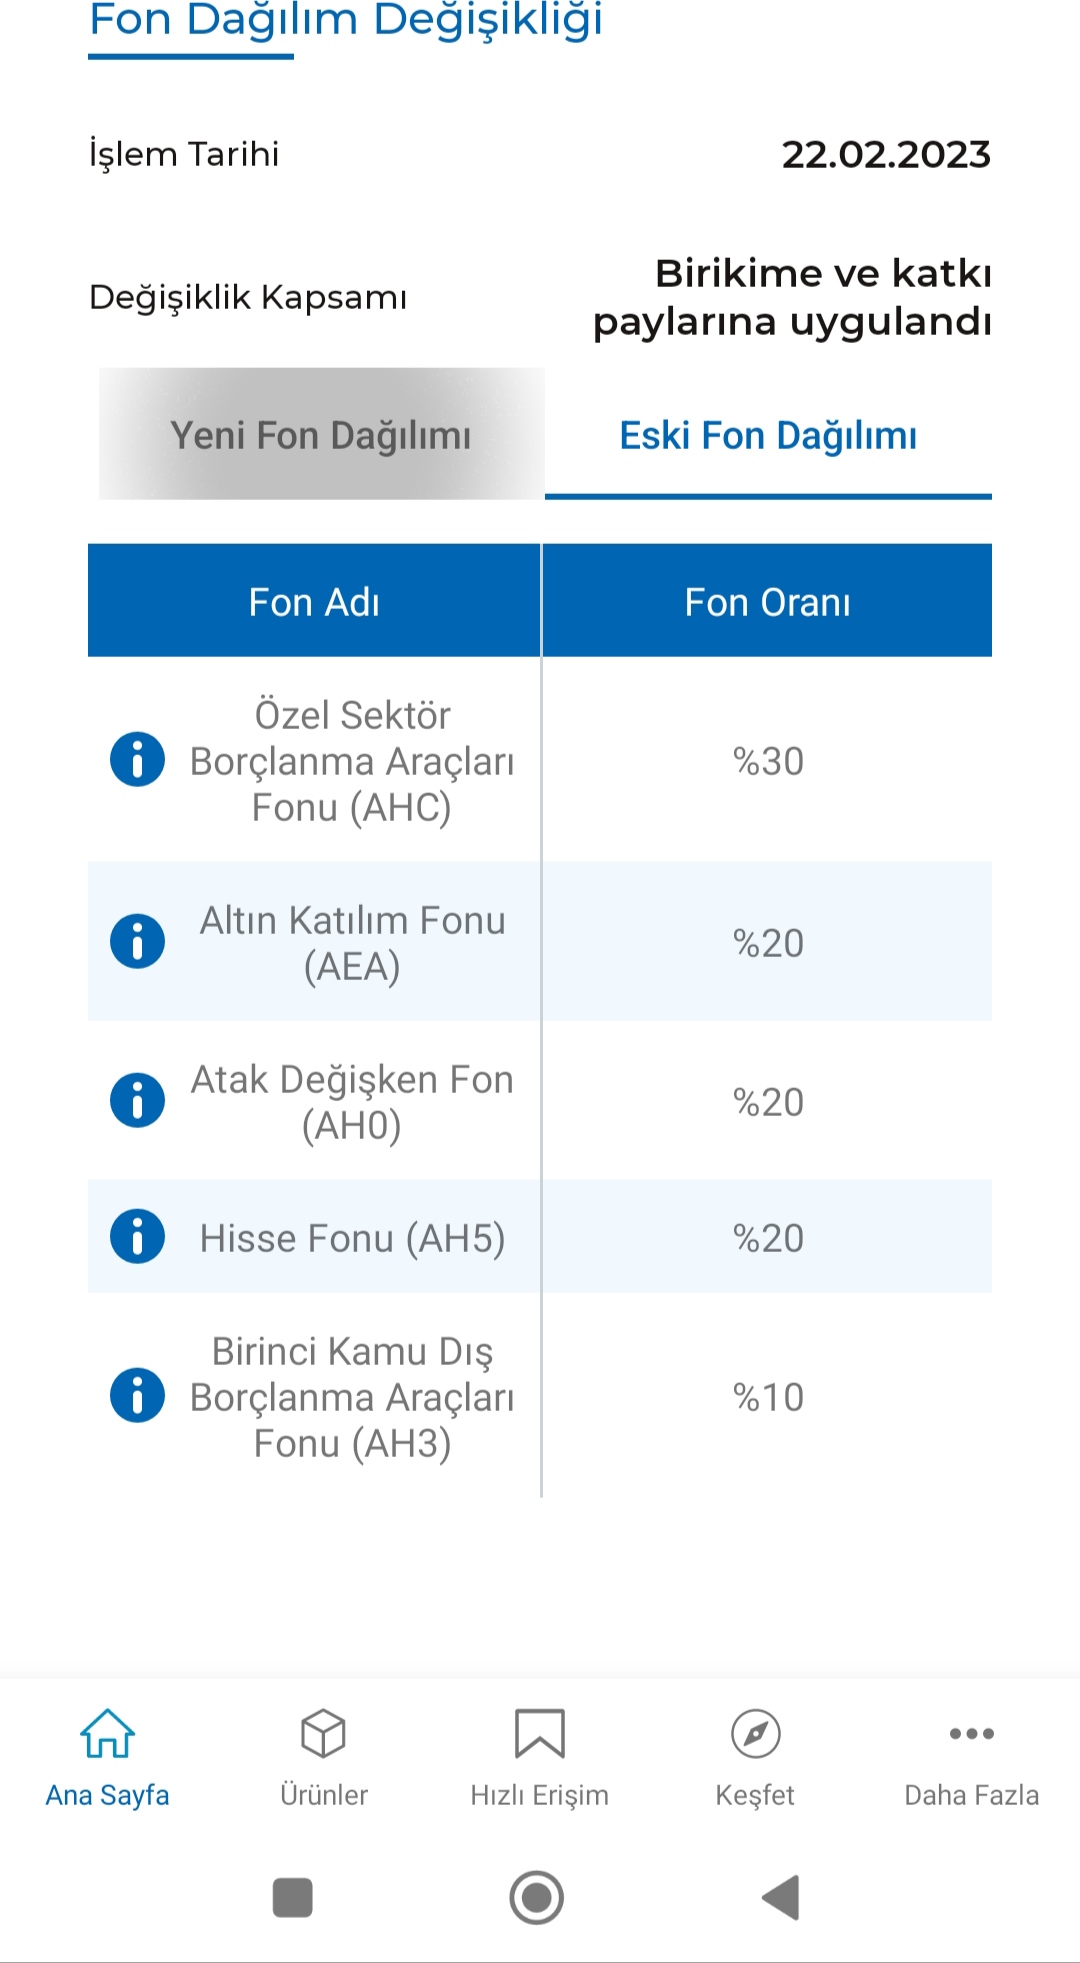Screen dimensions: 1080x1963
Task: Tap info icon beside Hisse Fonu (AH5)
Action: point(137,1237)
